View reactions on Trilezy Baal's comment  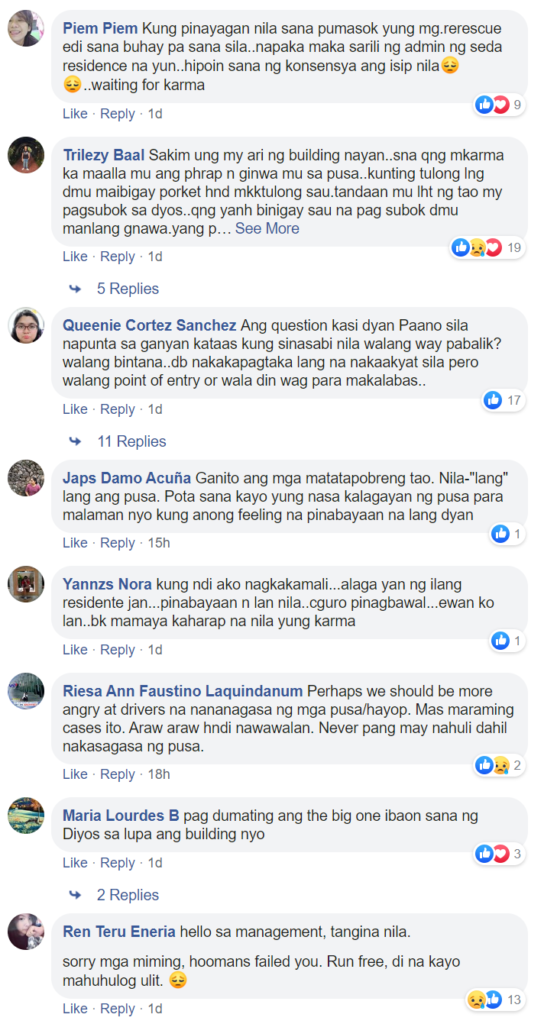tap(488, 248)
